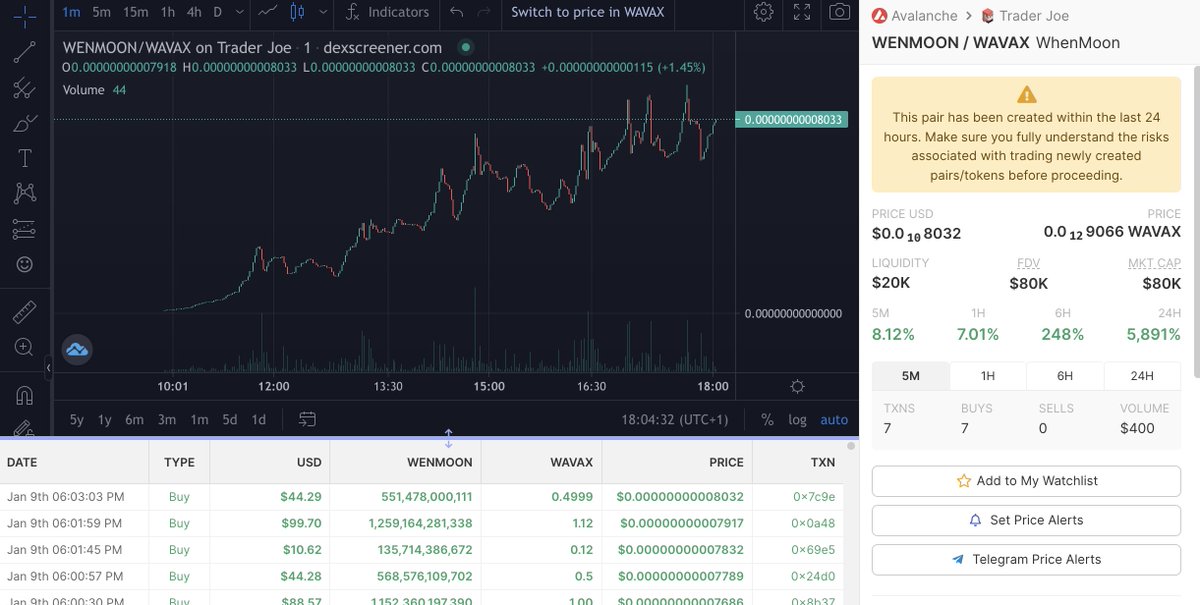The image size is (1200, 605).
Task: Select the crosshair cursor tool
Action: 25,15
